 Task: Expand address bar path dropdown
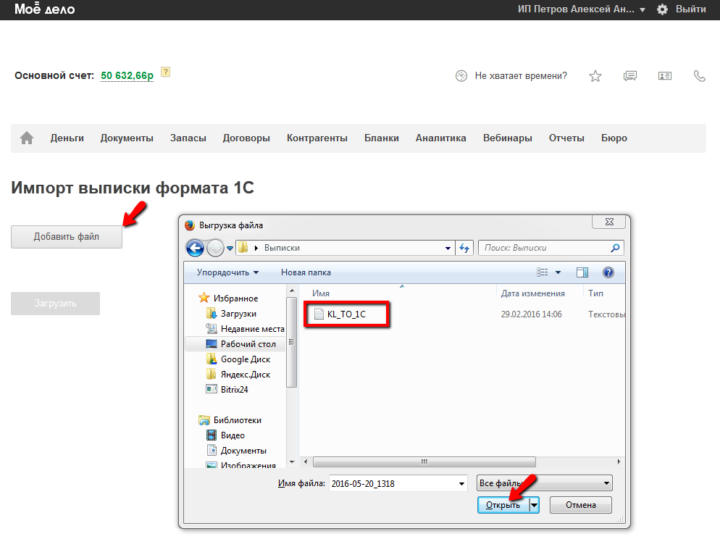(x=448, y=248)
